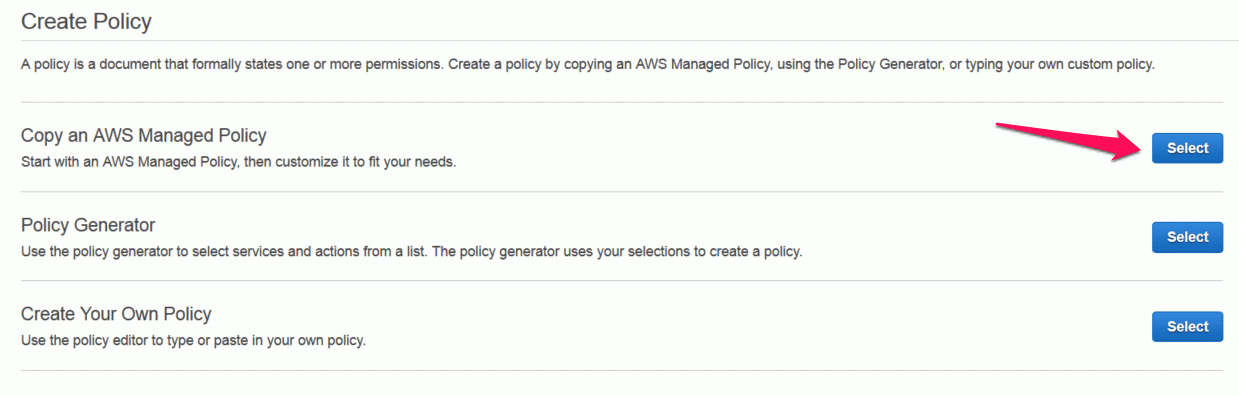Click the intro sentence 'A policy is a document'
The image size is (1239, 396).
coord(588,65)
